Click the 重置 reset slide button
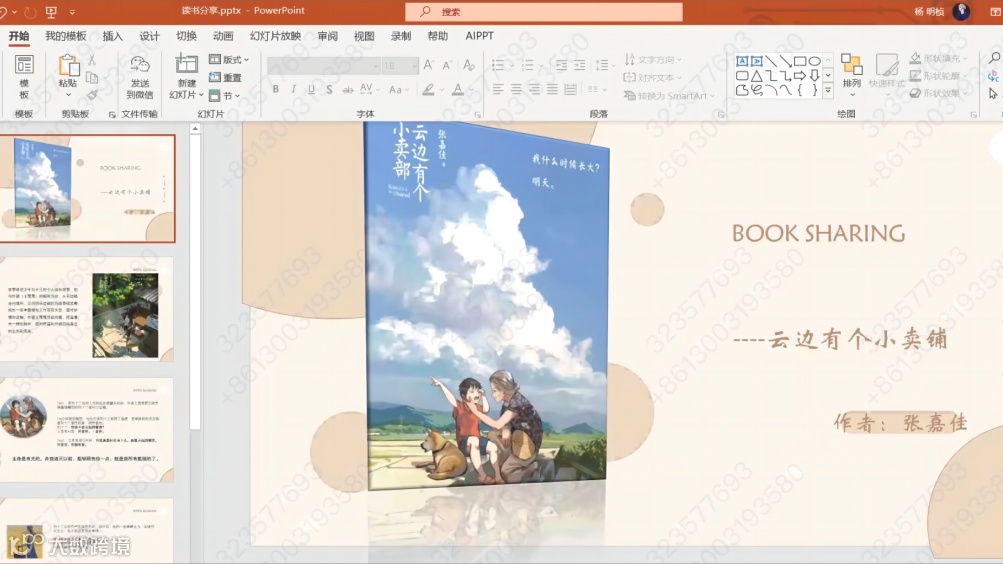Screen dimensions: 1003x564 tap(225, 77)
